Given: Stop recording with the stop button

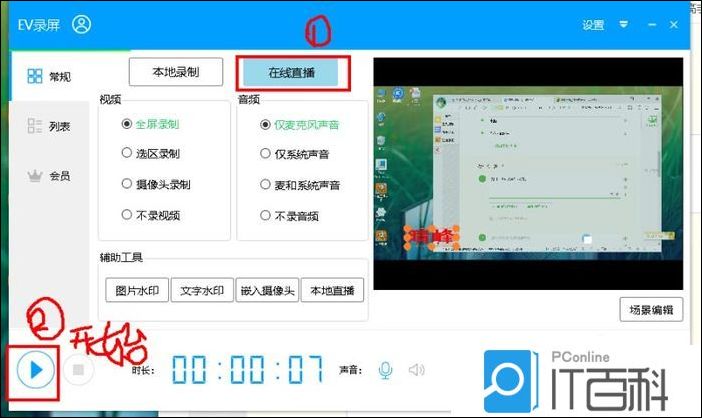Looking at the screenshot, I should coord(78,370).
